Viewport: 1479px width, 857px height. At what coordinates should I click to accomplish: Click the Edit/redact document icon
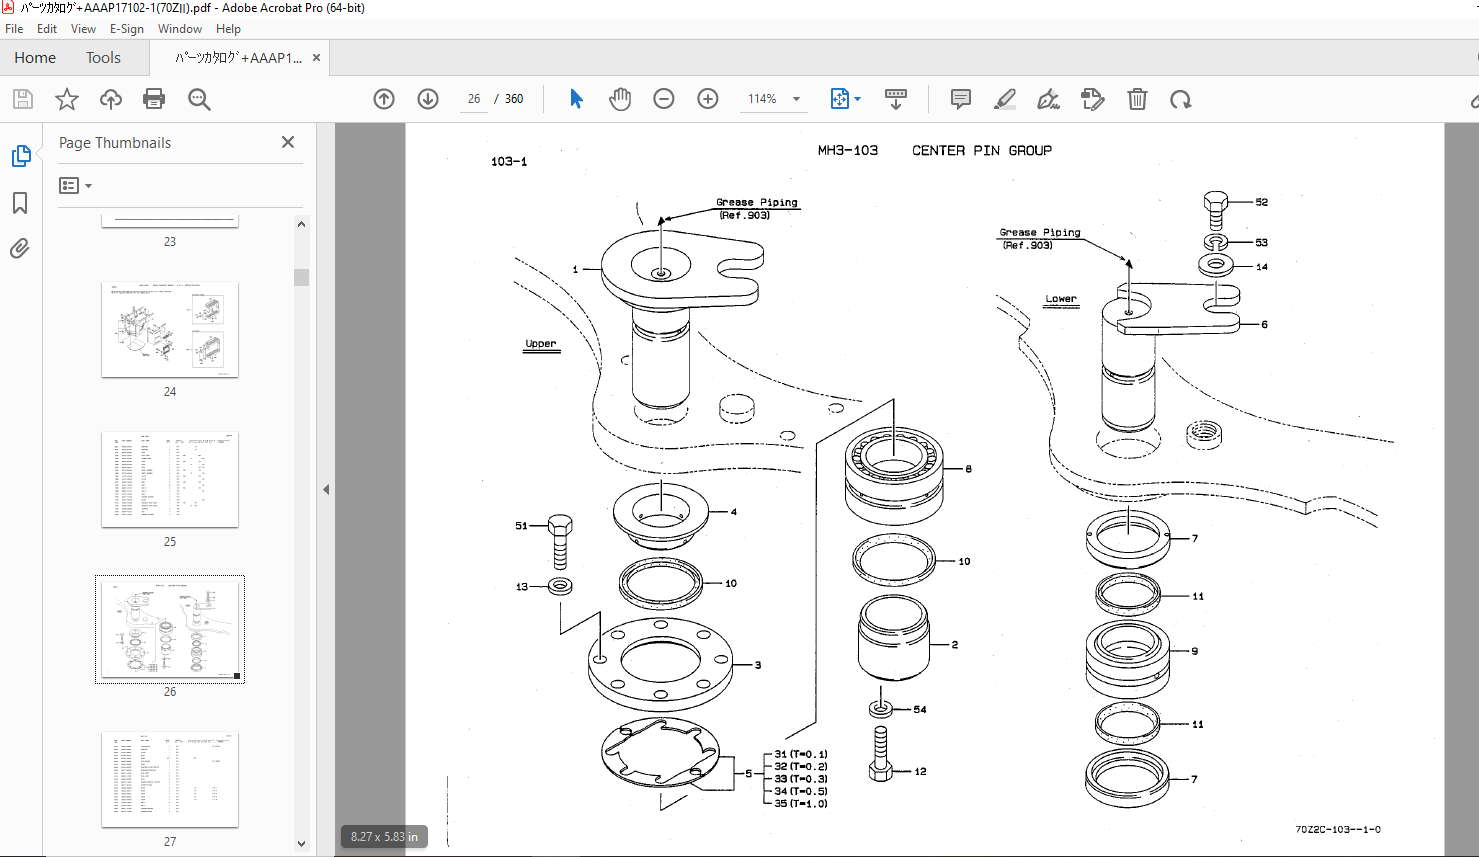[x=1093, y=99]
